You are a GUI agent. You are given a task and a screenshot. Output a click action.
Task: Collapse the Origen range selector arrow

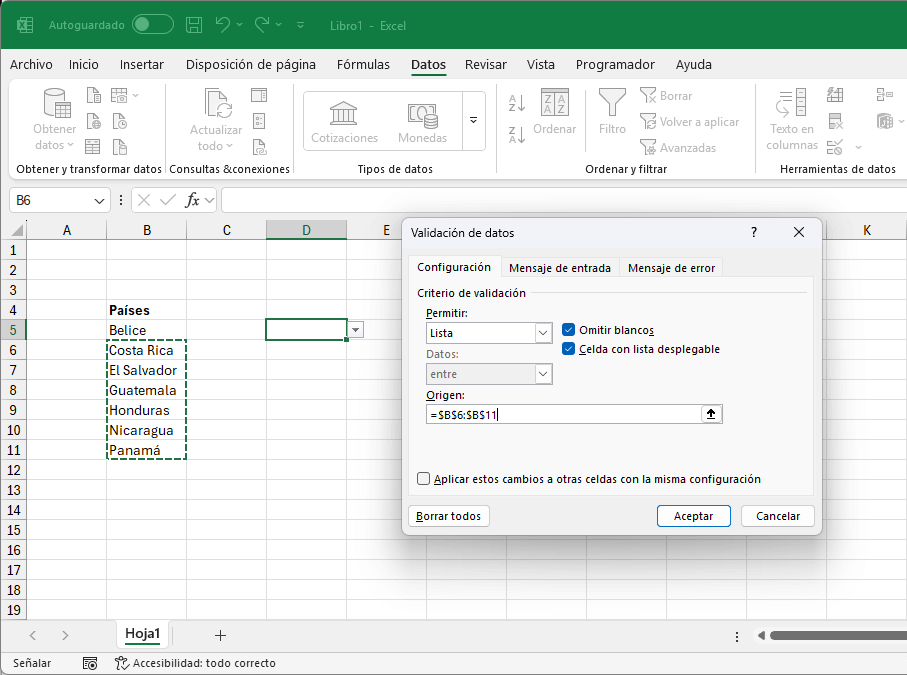pos(711,414)
